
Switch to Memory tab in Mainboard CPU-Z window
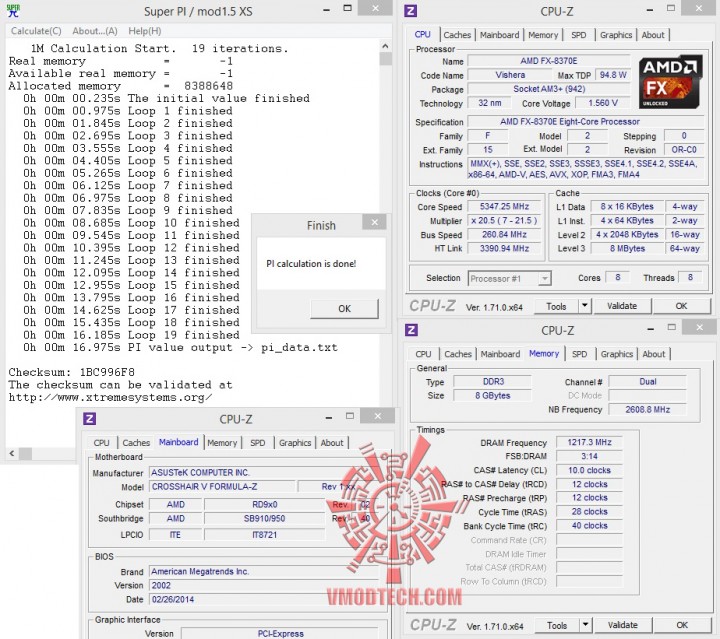click(x=222, y=443)
